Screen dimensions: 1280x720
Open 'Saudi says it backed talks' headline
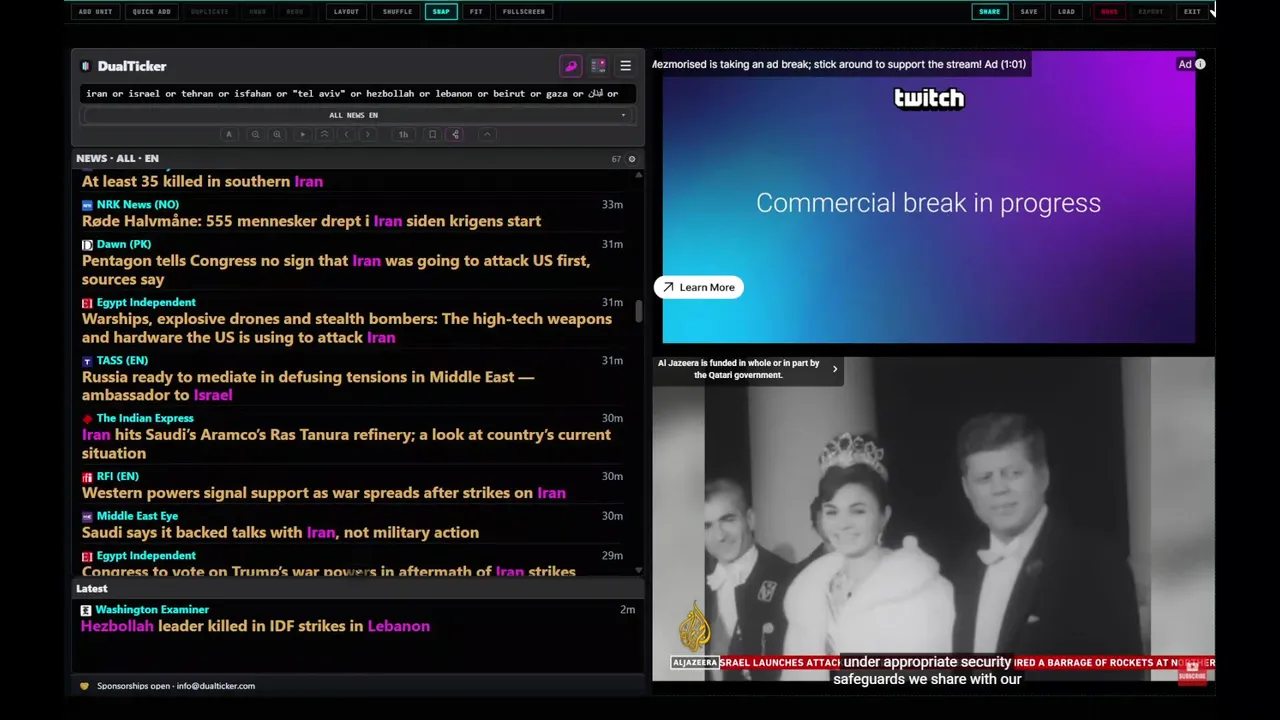[280, 533]
